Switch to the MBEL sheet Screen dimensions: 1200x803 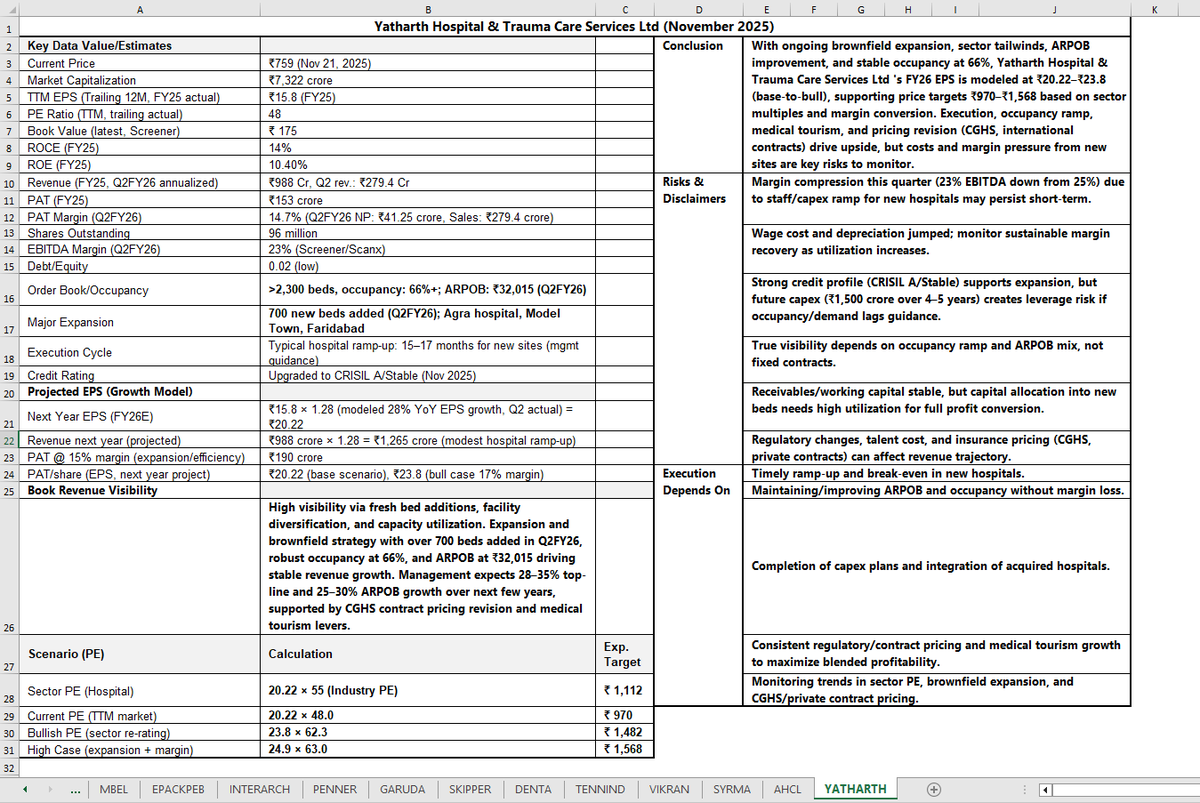[113, 789]
